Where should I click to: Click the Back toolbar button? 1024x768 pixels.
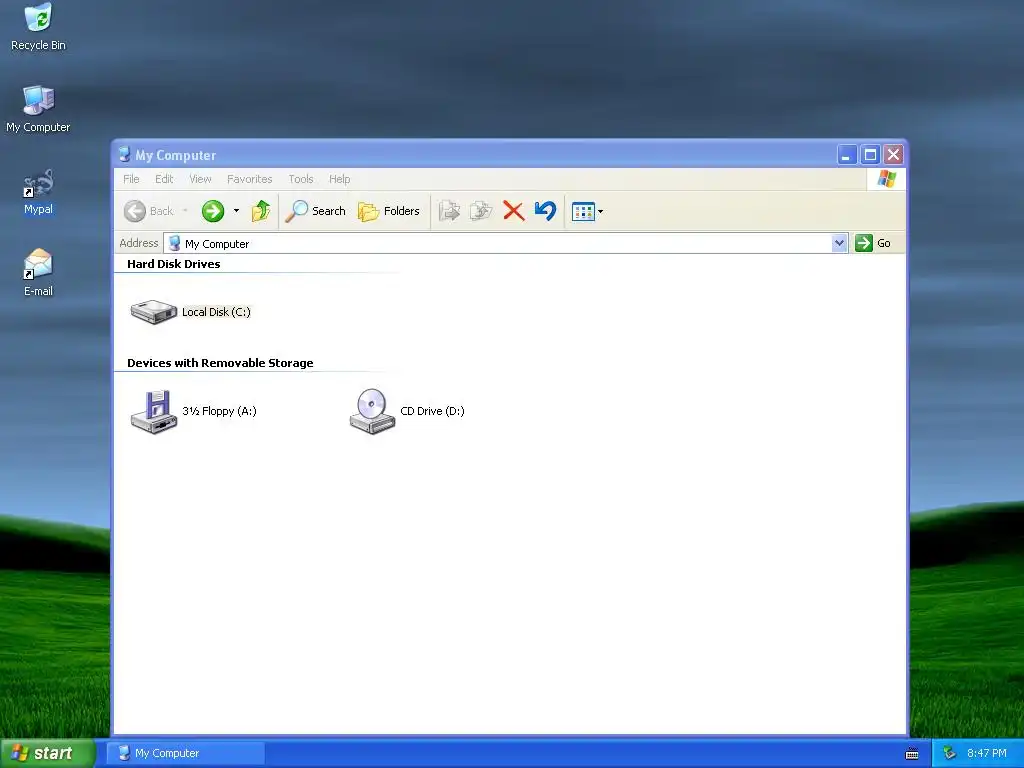[x=149, y=211]
